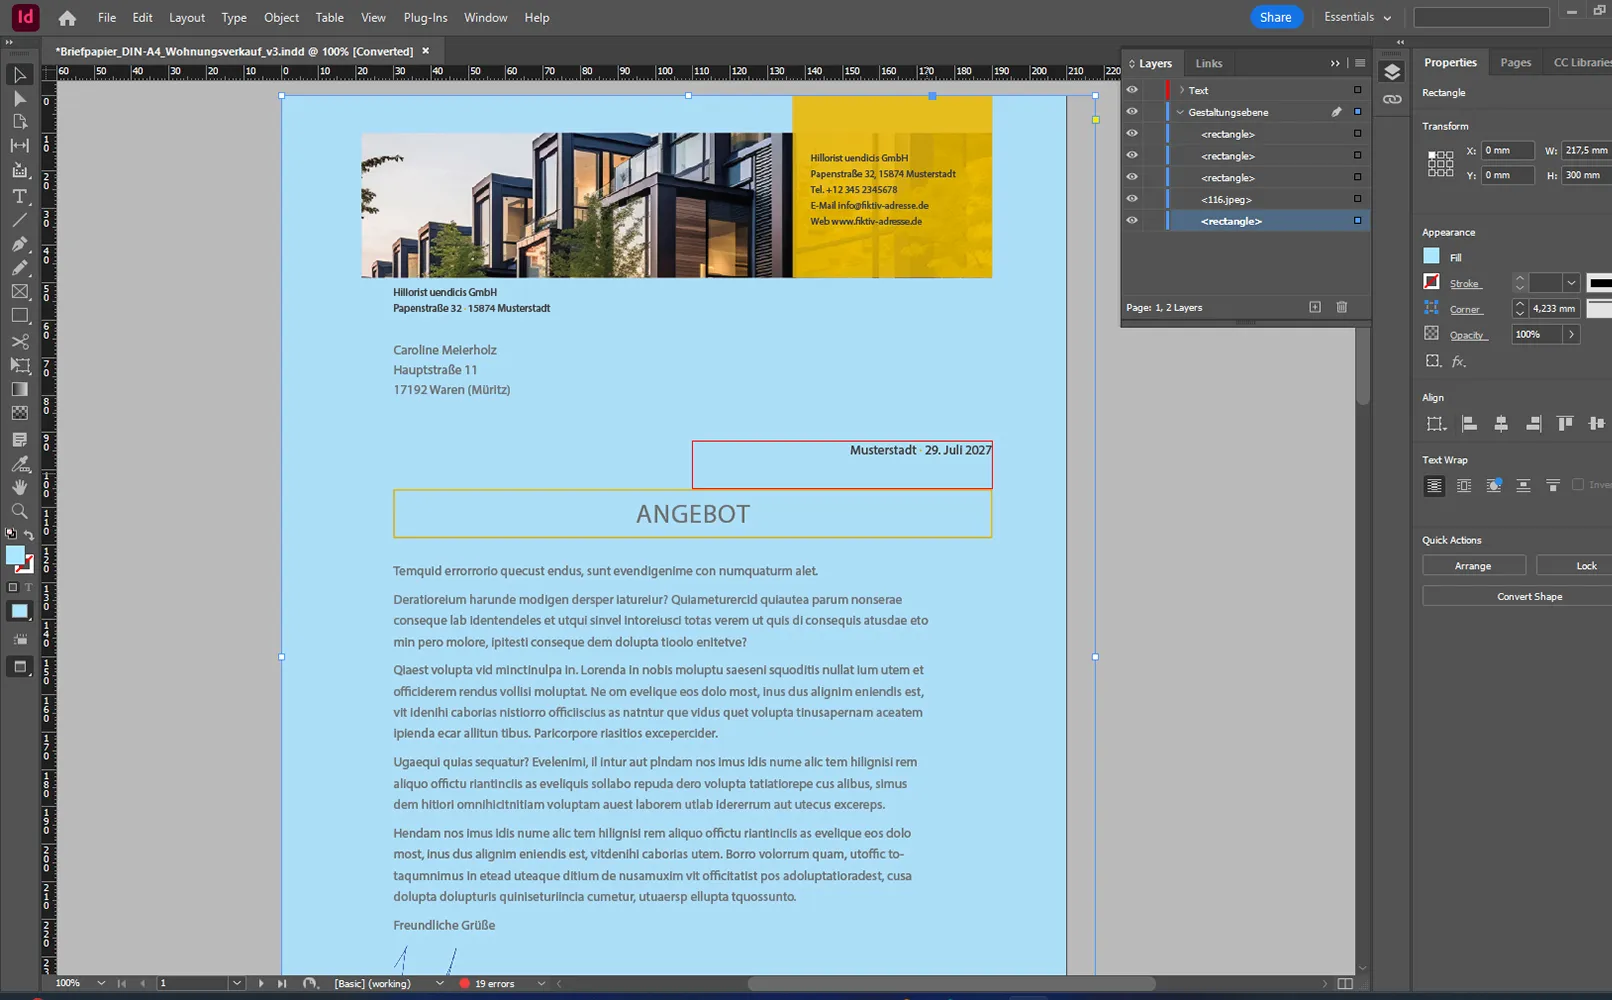Open the Plug-Ins menu

click(x=425, y=18)
